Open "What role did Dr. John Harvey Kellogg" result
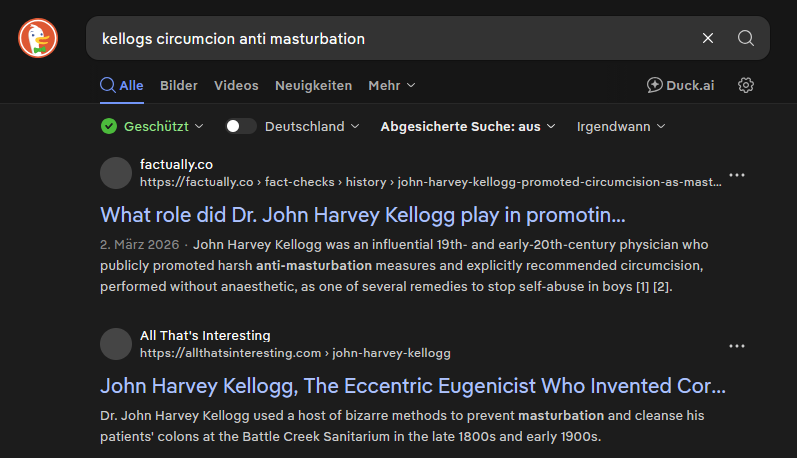Image resolution: width=797 pixels, height=458 pixels. pyautogui.click(x=362, y=215)
